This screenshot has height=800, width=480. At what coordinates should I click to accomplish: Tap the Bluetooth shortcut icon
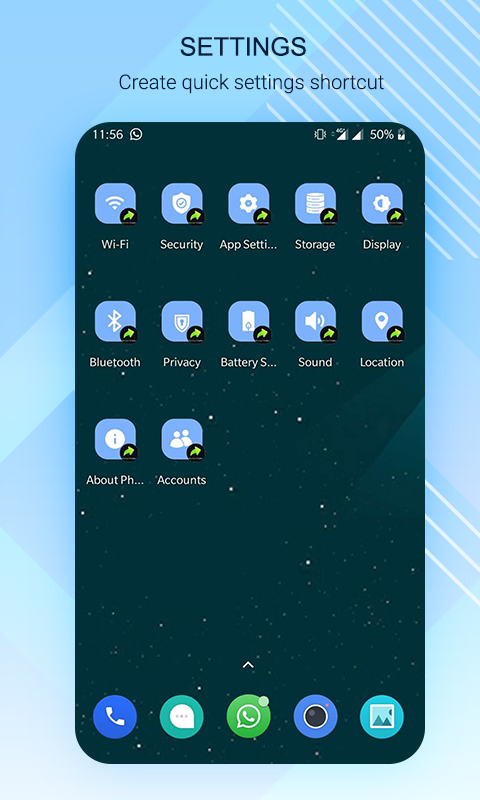pyautogui.click(x=115, y=322)
